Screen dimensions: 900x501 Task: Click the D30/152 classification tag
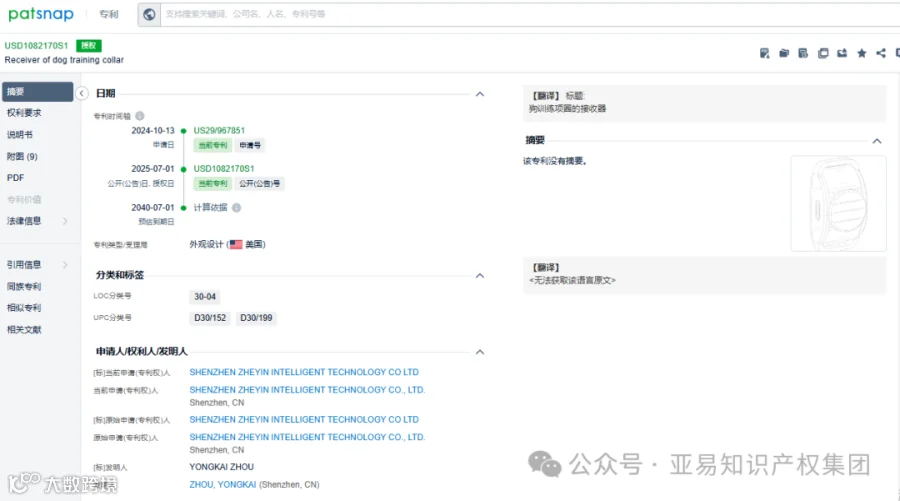click(210, 318)
